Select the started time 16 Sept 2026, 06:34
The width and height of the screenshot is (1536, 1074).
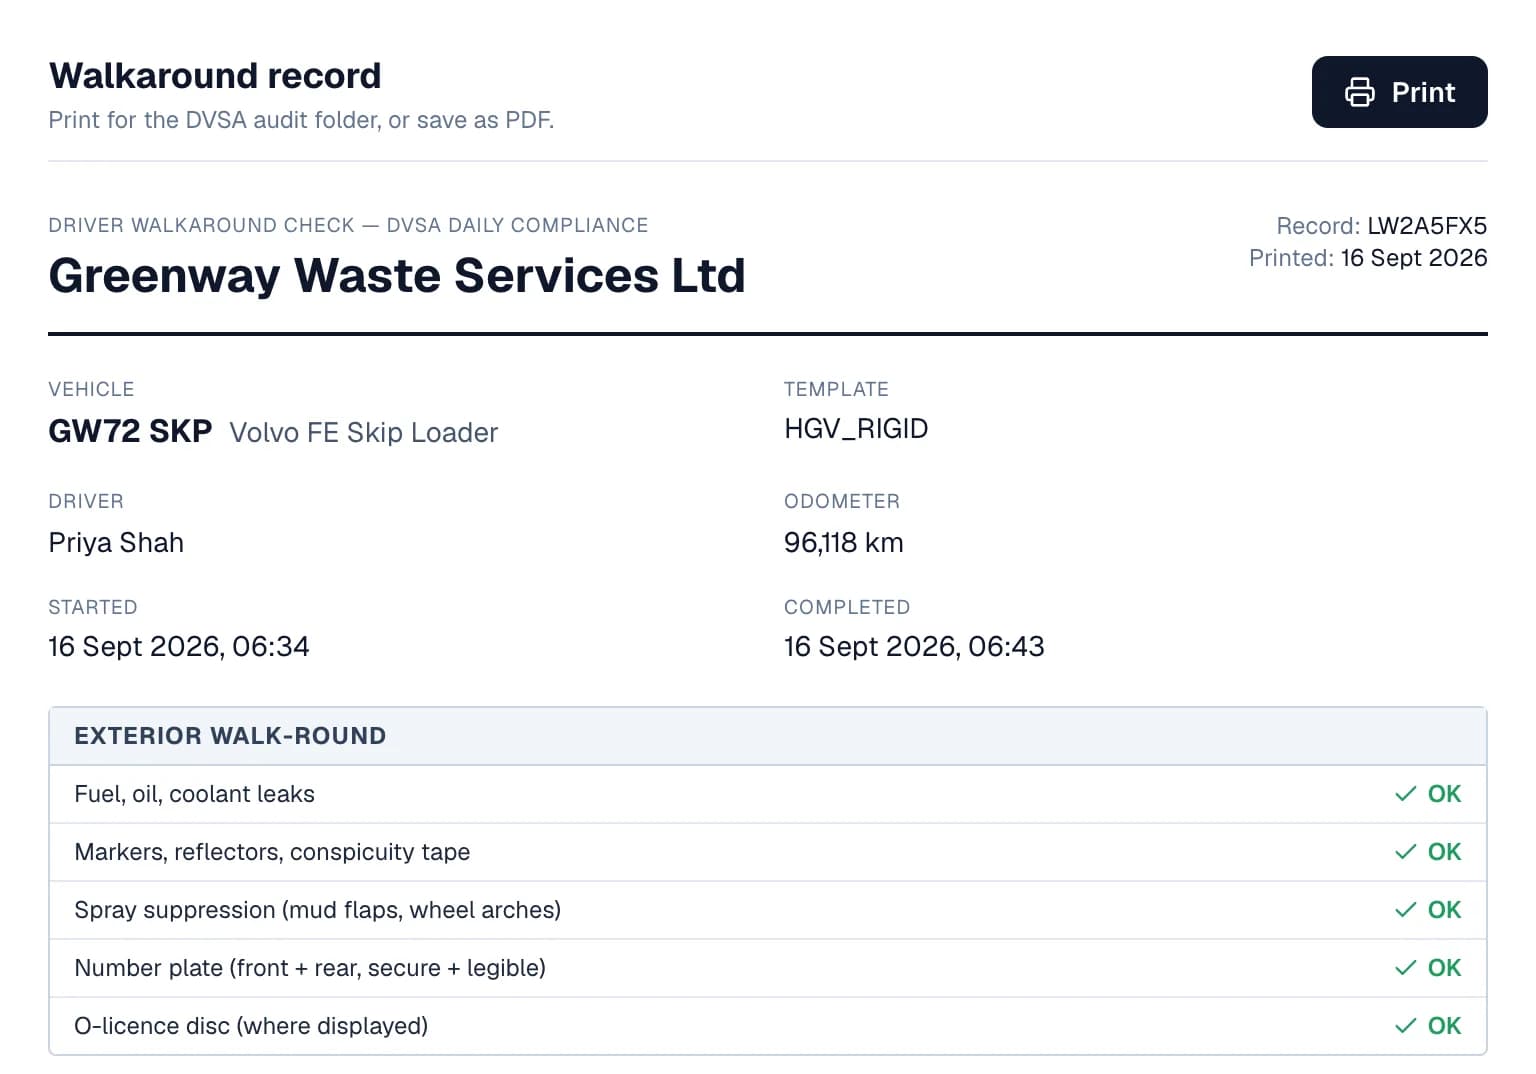[179, 647]
